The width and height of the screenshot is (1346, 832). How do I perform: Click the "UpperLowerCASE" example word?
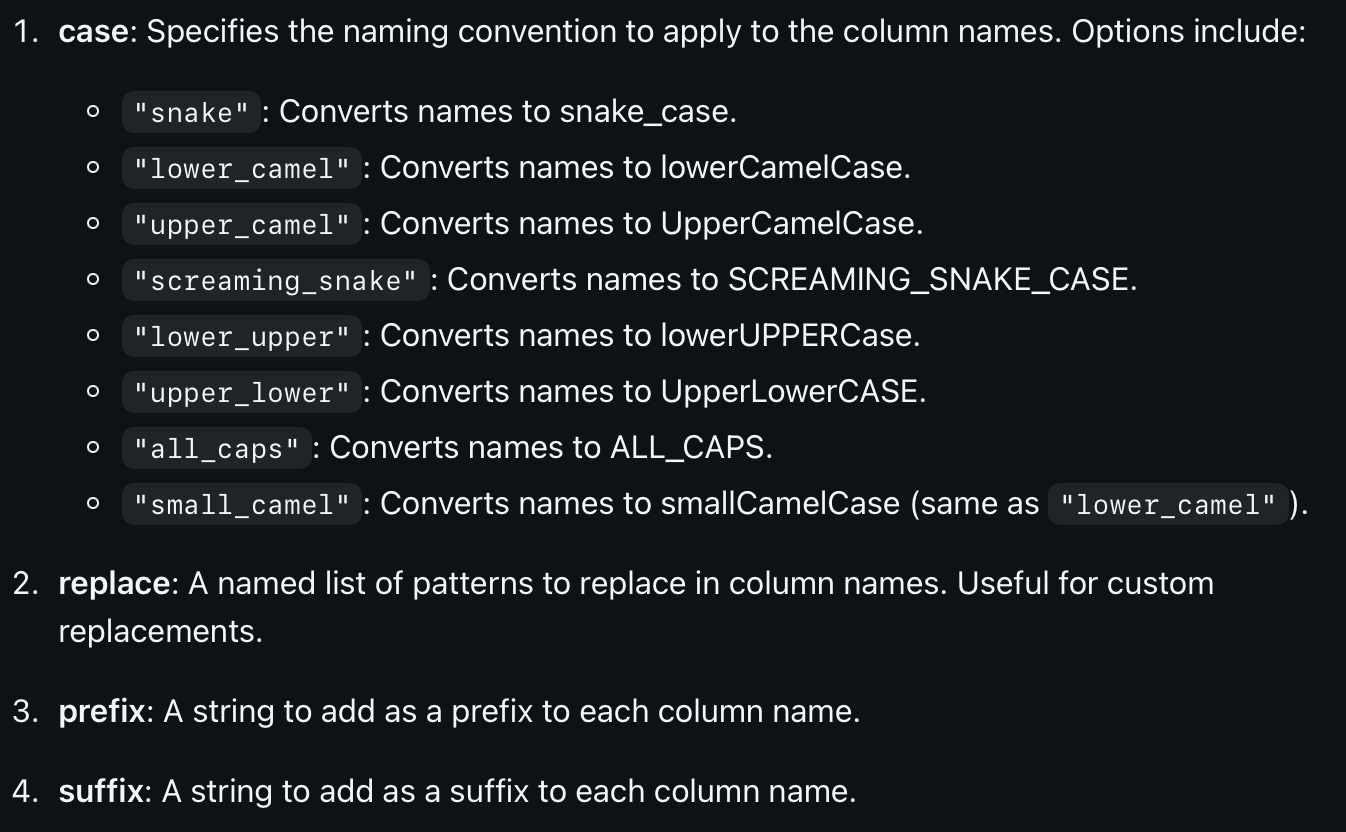[791, 392]
